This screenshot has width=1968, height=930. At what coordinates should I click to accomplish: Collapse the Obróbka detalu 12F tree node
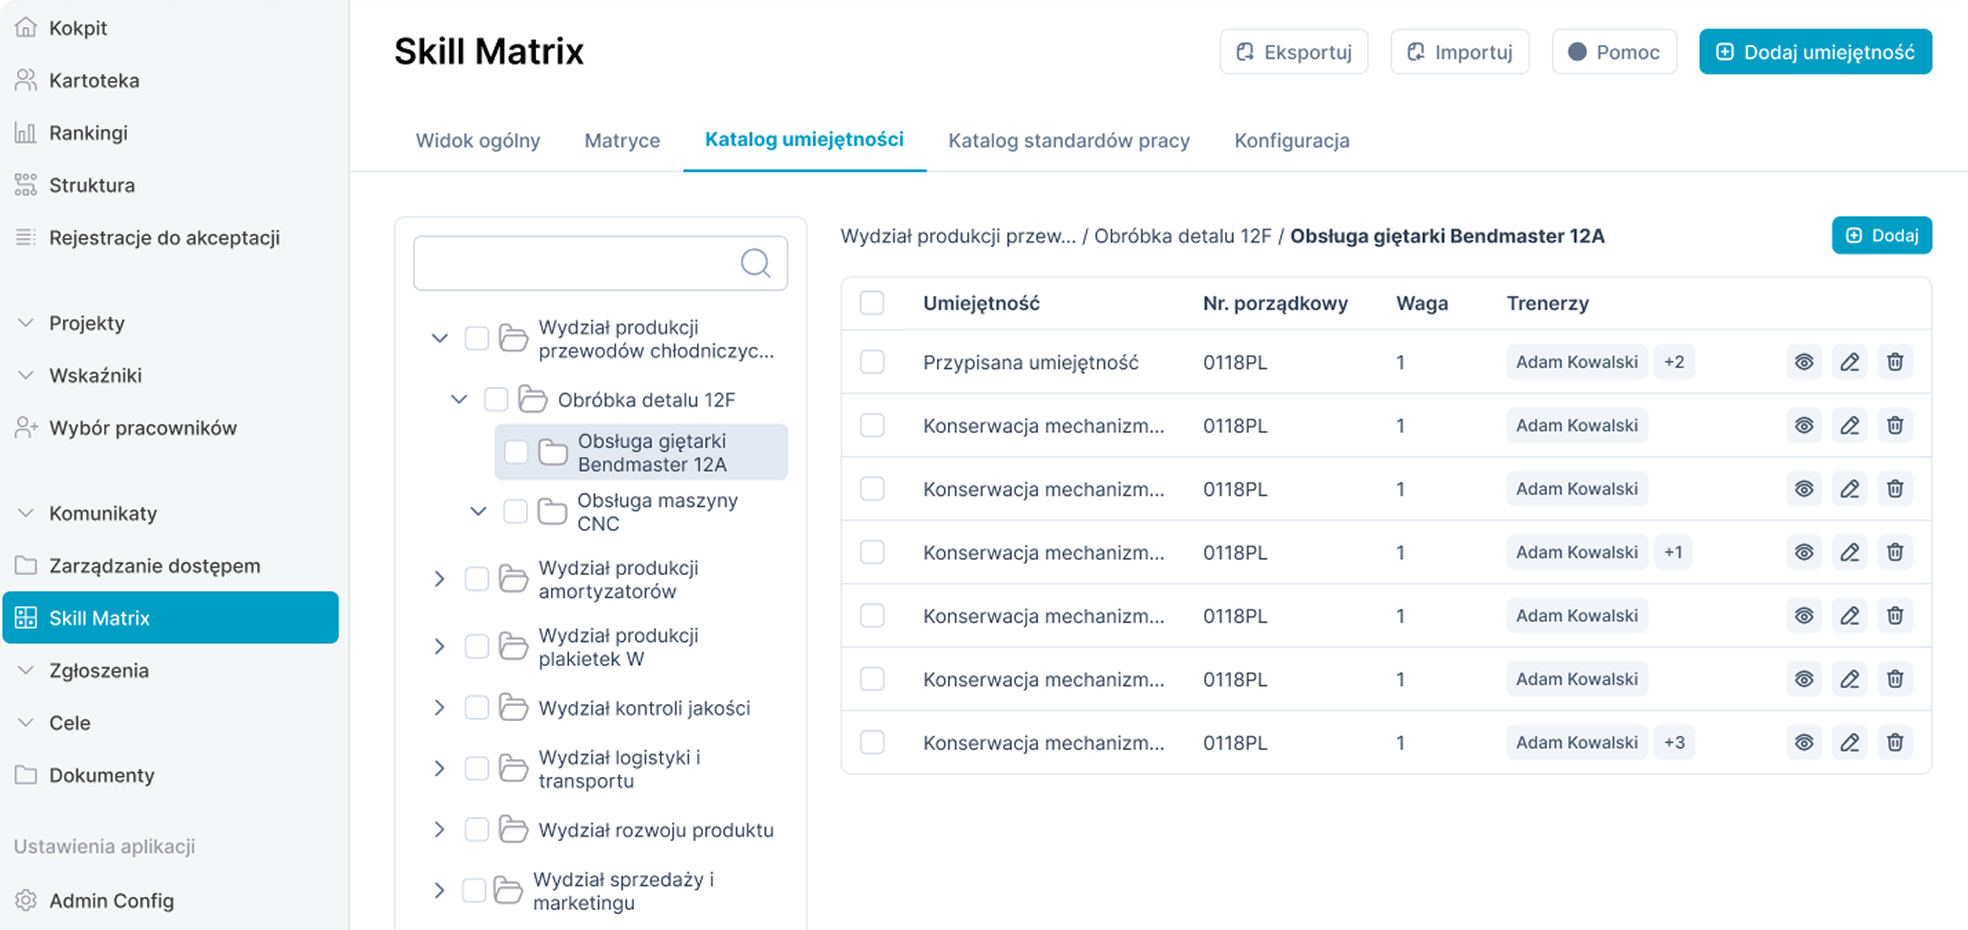pyautogui.click(x=459, y=400)
